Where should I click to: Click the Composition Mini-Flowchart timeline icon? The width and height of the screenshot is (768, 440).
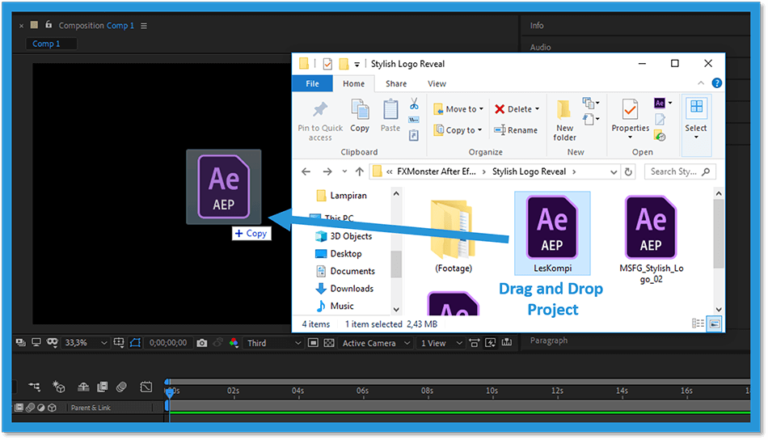[x=34, y=387]
